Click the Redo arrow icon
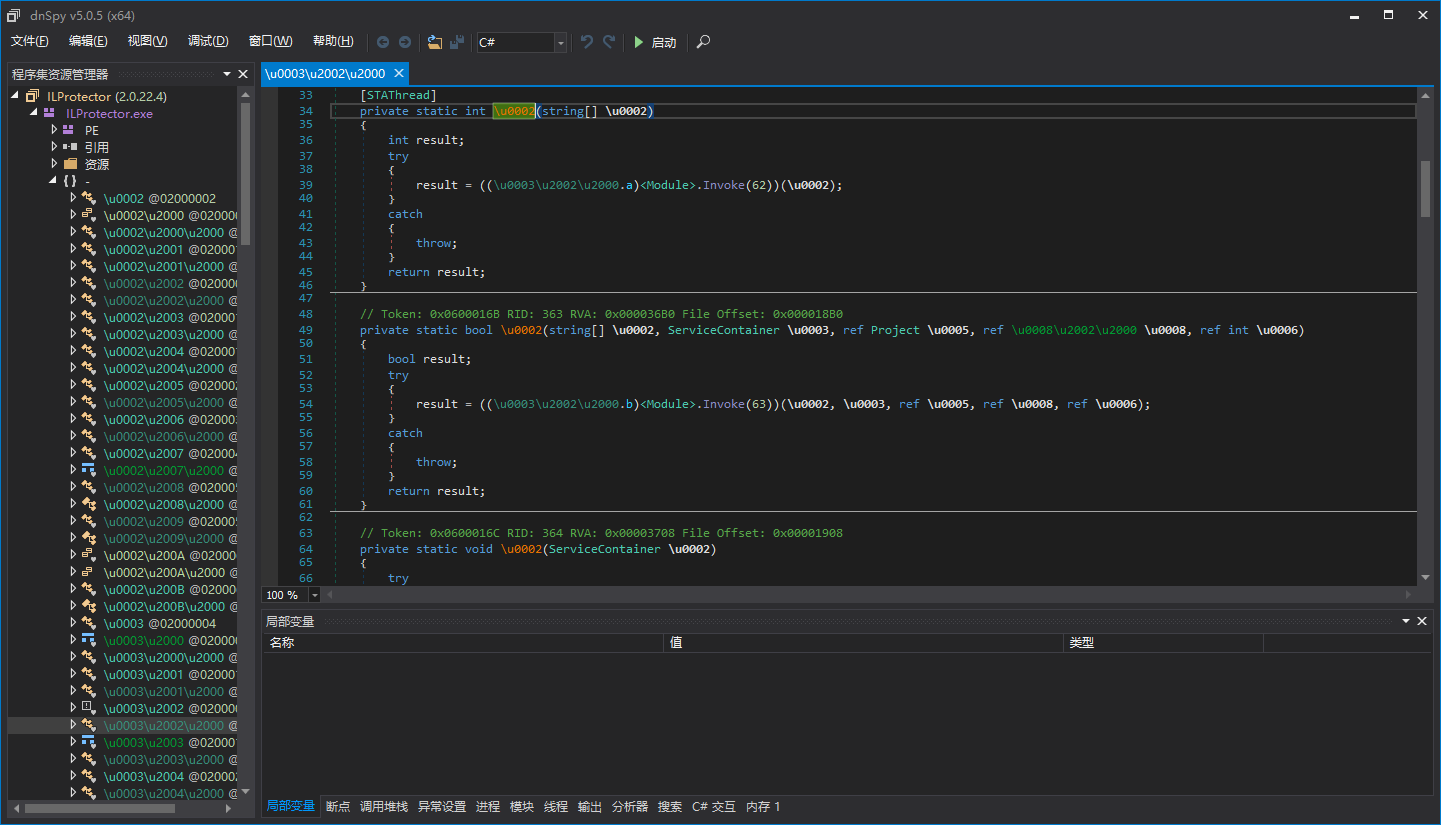Screen dimensions: 1441x825 click(x=609, y=42)
